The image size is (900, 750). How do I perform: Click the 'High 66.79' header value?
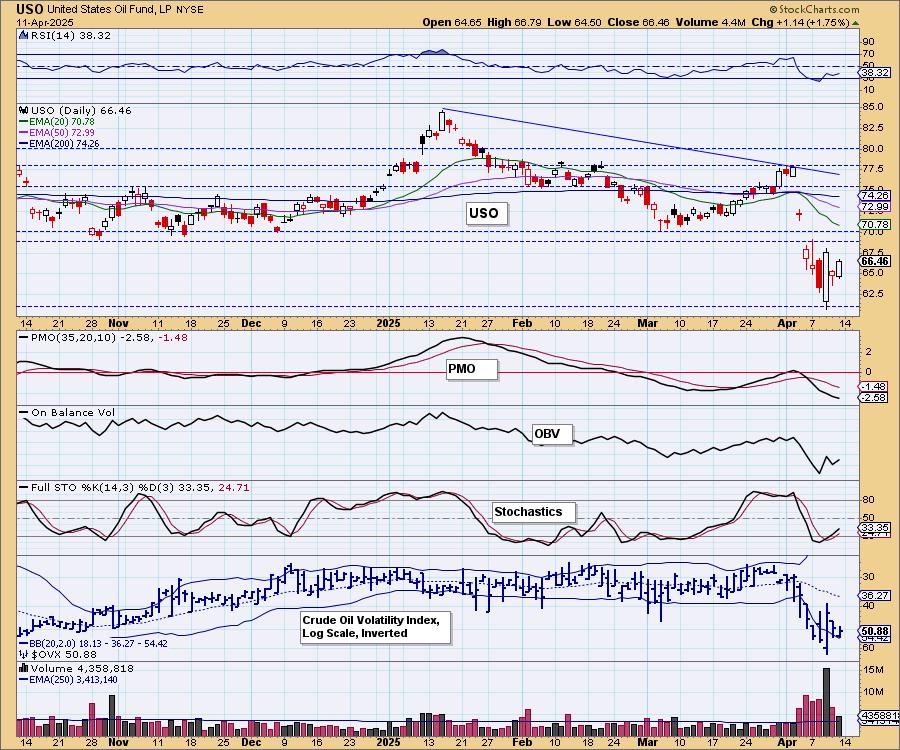point(514,22)
